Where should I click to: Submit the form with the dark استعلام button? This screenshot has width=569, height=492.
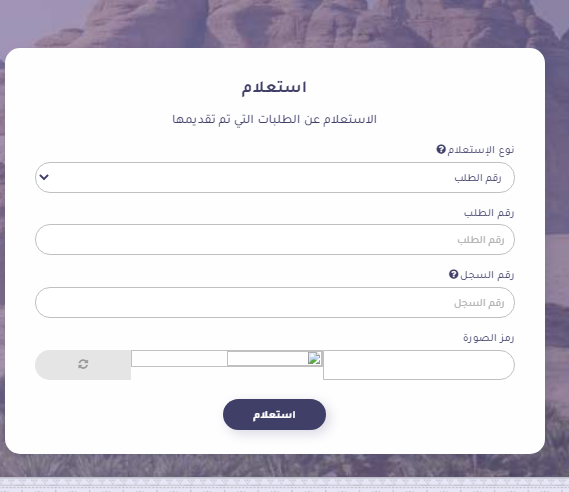coord(274,414)
